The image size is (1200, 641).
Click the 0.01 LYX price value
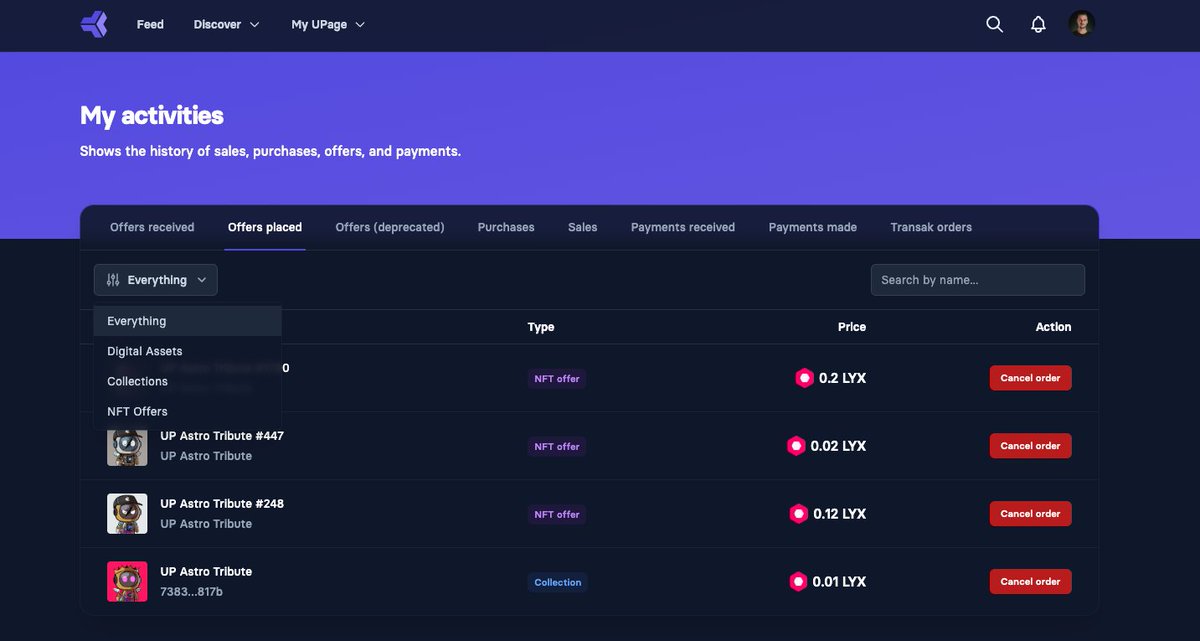pyautogui.click(x=840, y=582)
